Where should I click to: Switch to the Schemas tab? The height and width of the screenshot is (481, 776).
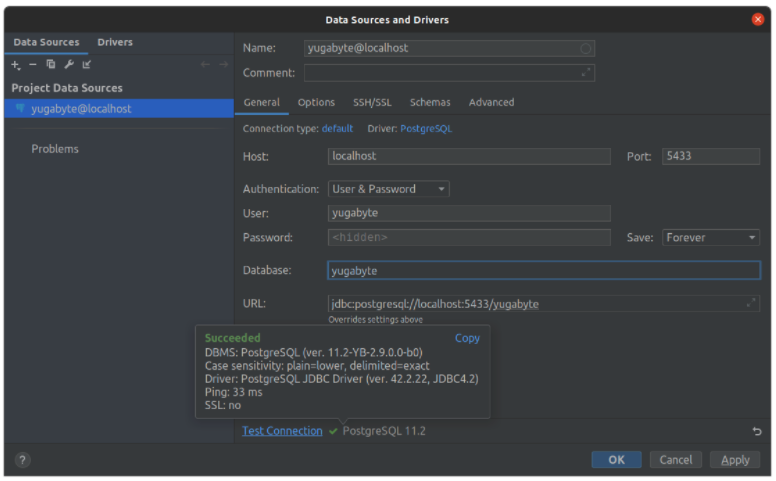tap(430, 102)
